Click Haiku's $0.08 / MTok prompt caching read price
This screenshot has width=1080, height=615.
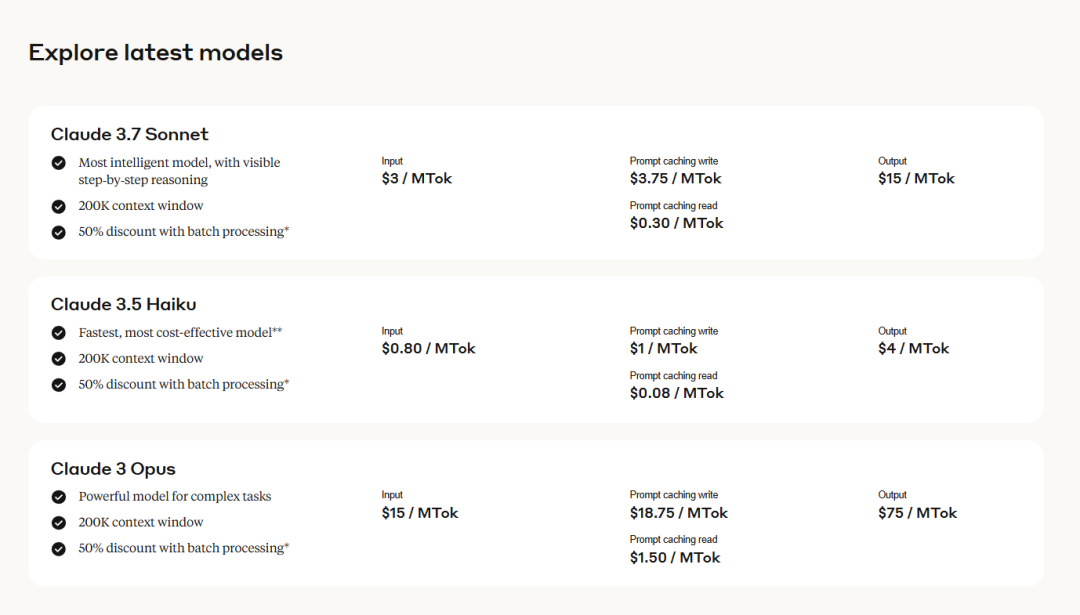click(x=677, y=393)
